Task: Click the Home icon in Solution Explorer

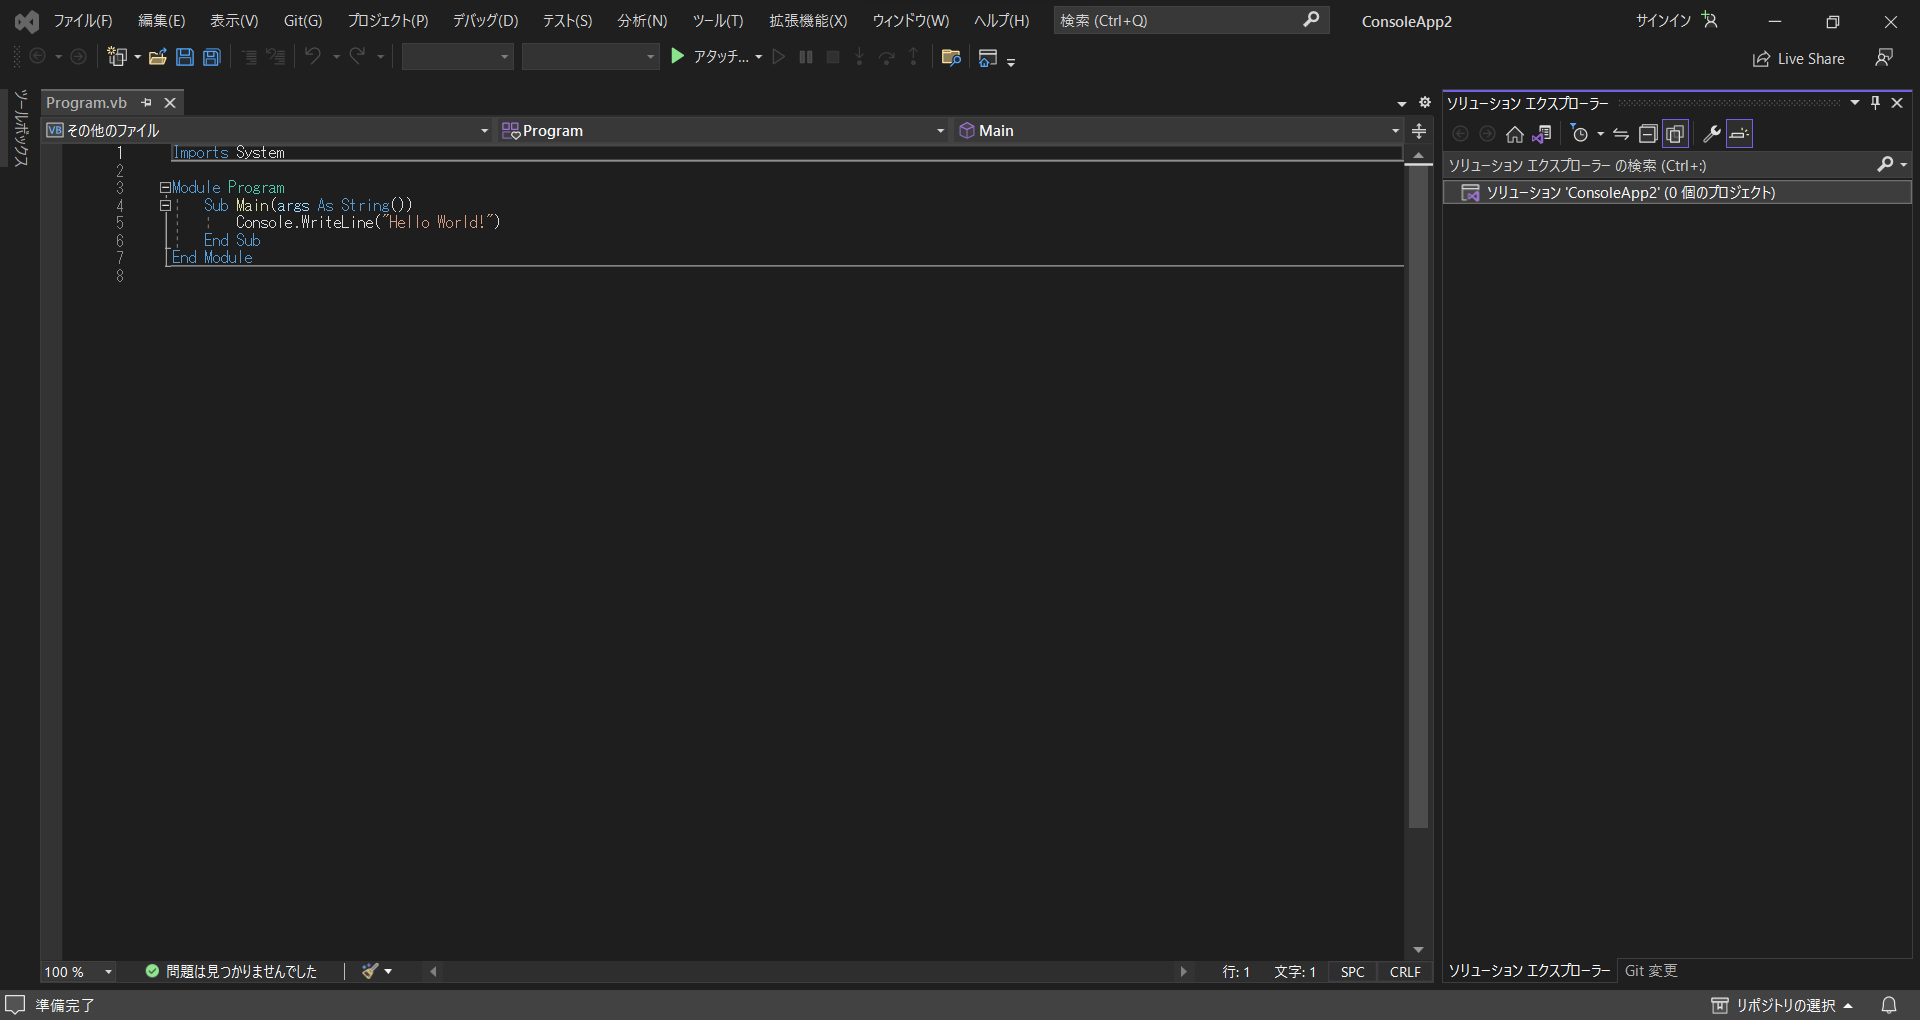Action: 1514,133
